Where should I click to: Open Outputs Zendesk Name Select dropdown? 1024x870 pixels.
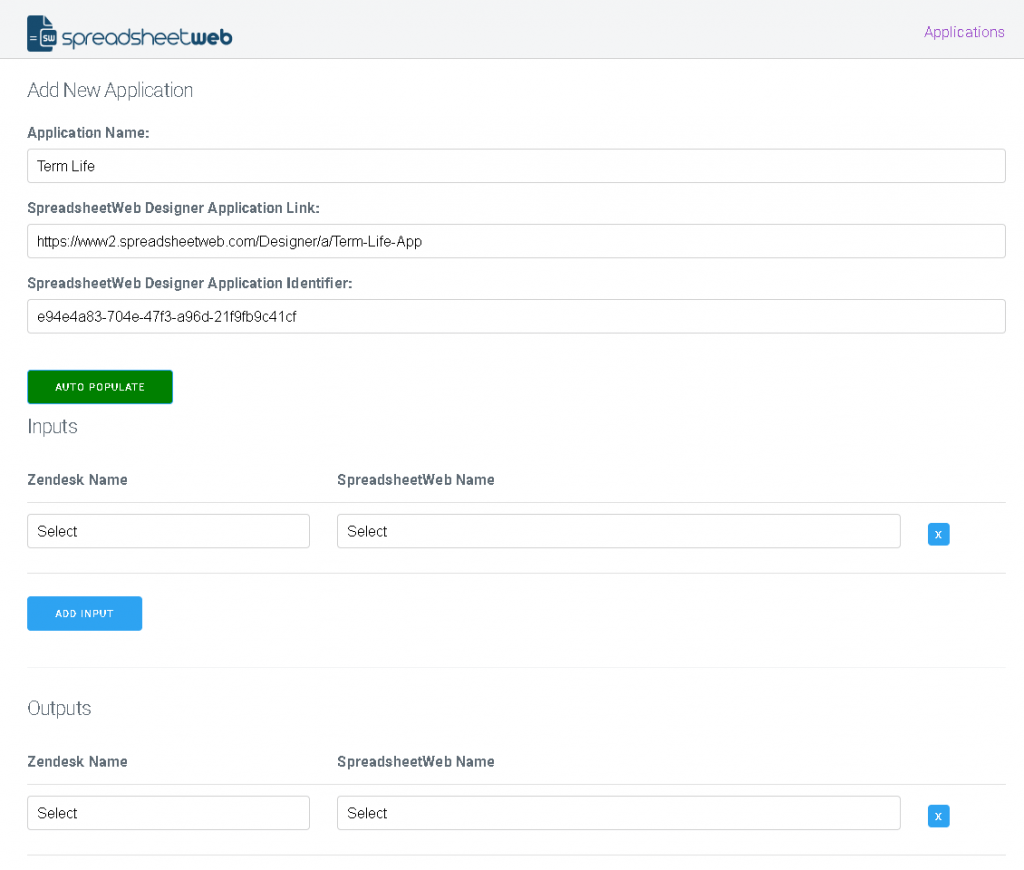click(x=168, y=813)
